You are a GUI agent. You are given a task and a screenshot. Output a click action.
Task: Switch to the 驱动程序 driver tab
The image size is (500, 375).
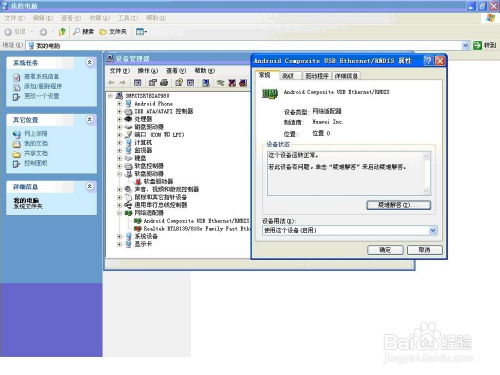317,76
